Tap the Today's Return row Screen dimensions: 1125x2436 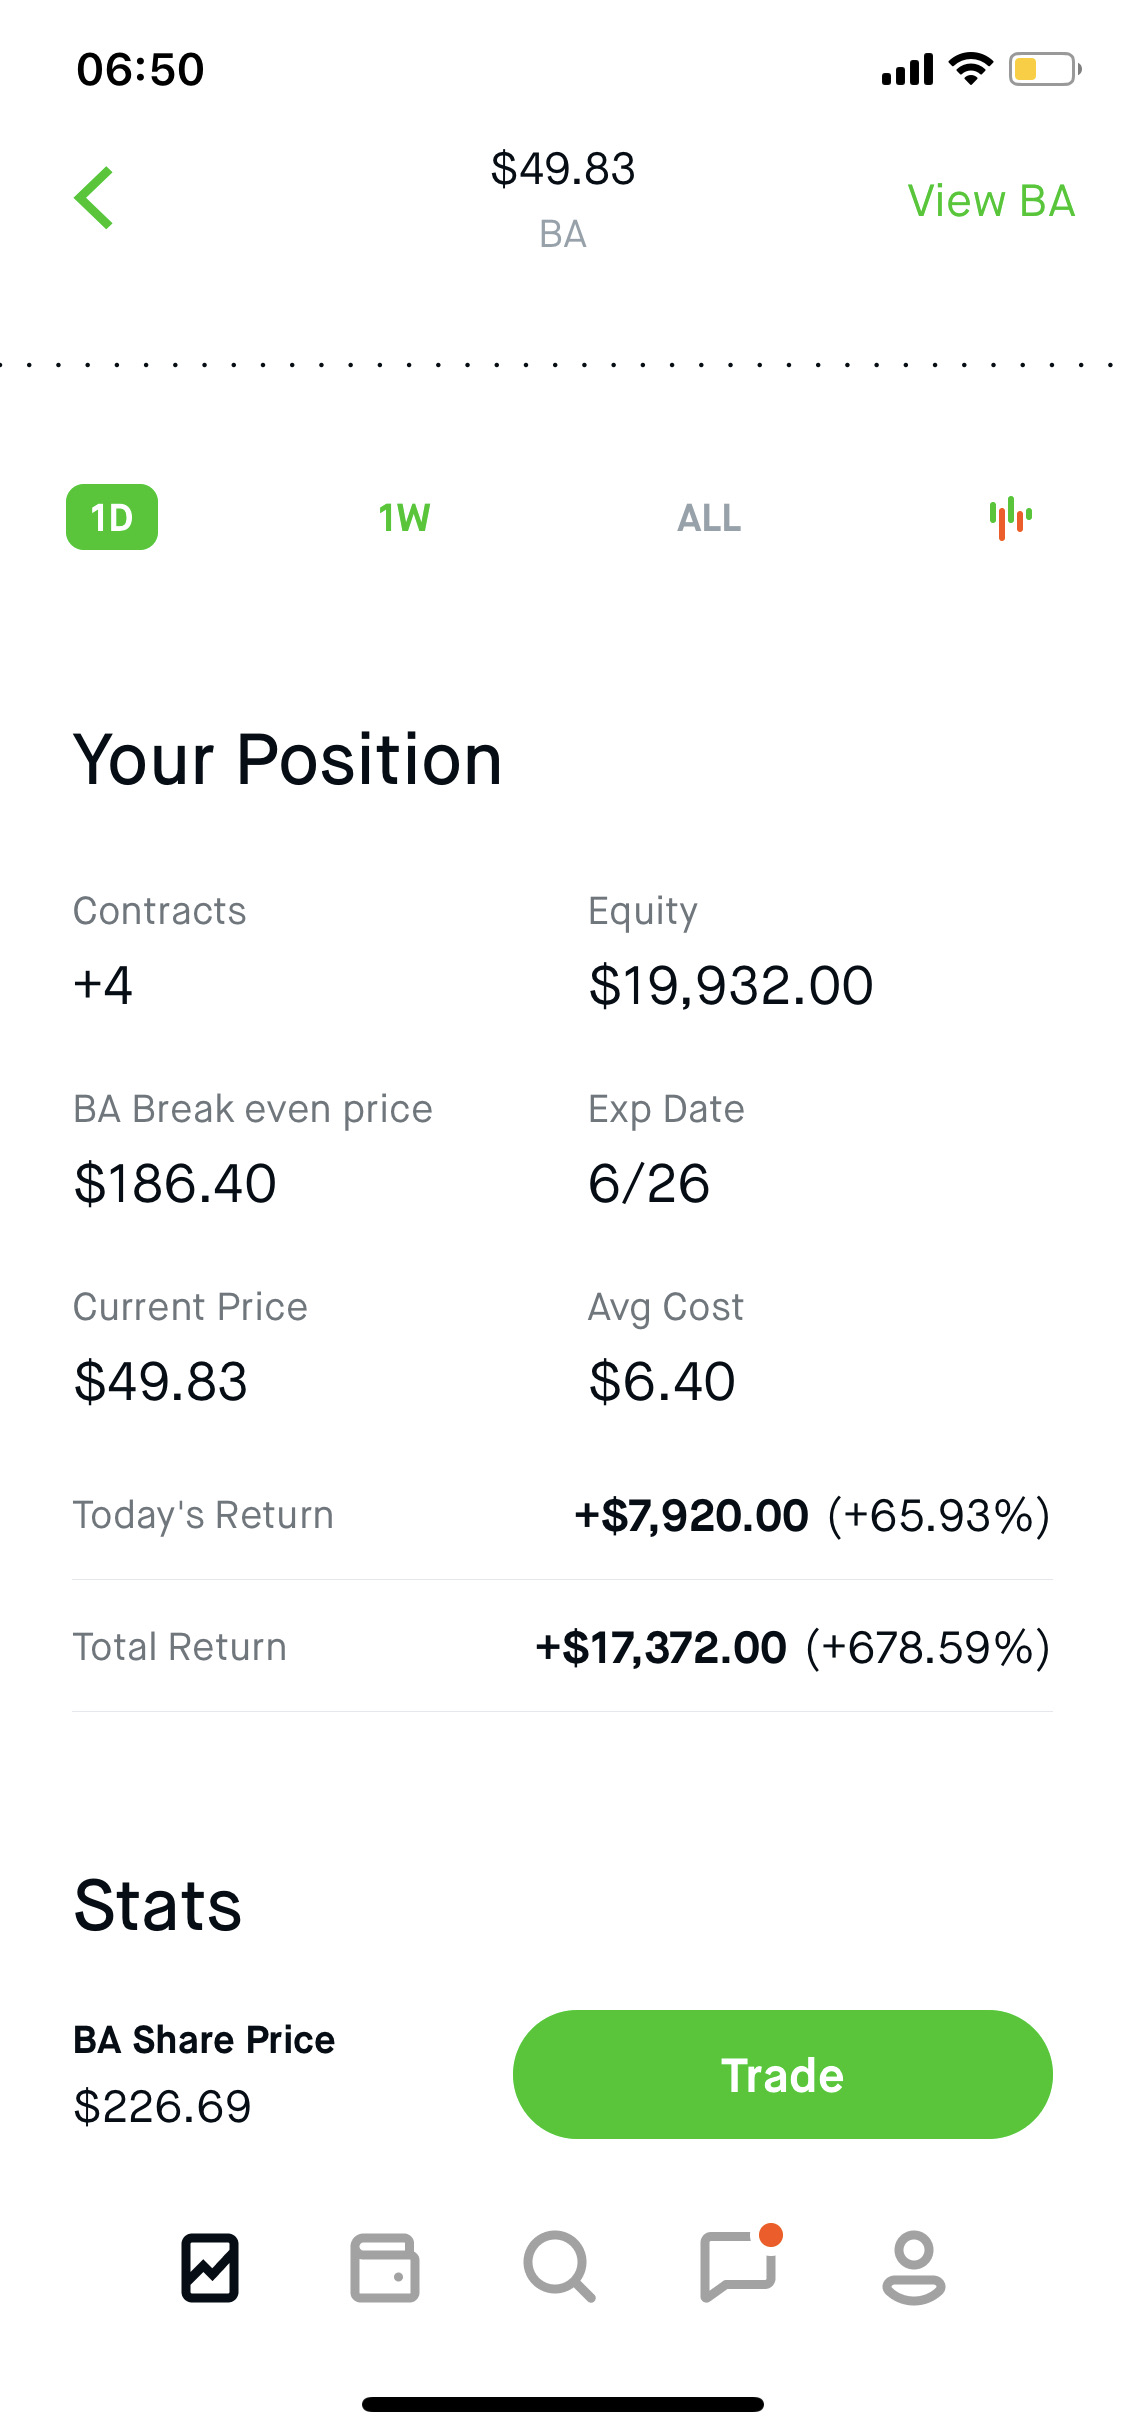[x=562, y=1515]
